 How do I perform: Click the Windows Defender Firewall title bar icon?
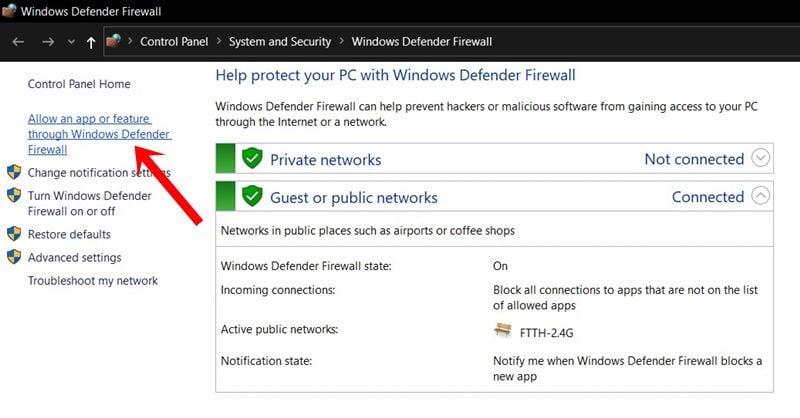pos(9,12)
